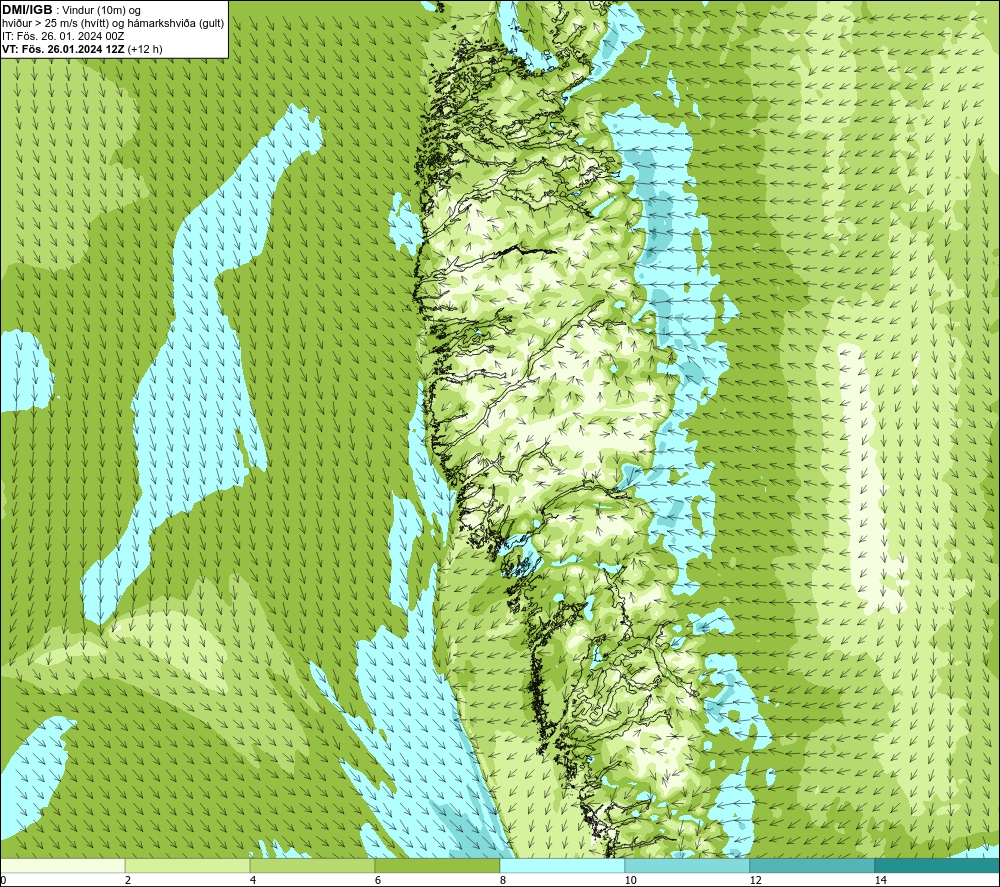Click the '2' label on the scale
1000x887 pixels.
(128, 881)
